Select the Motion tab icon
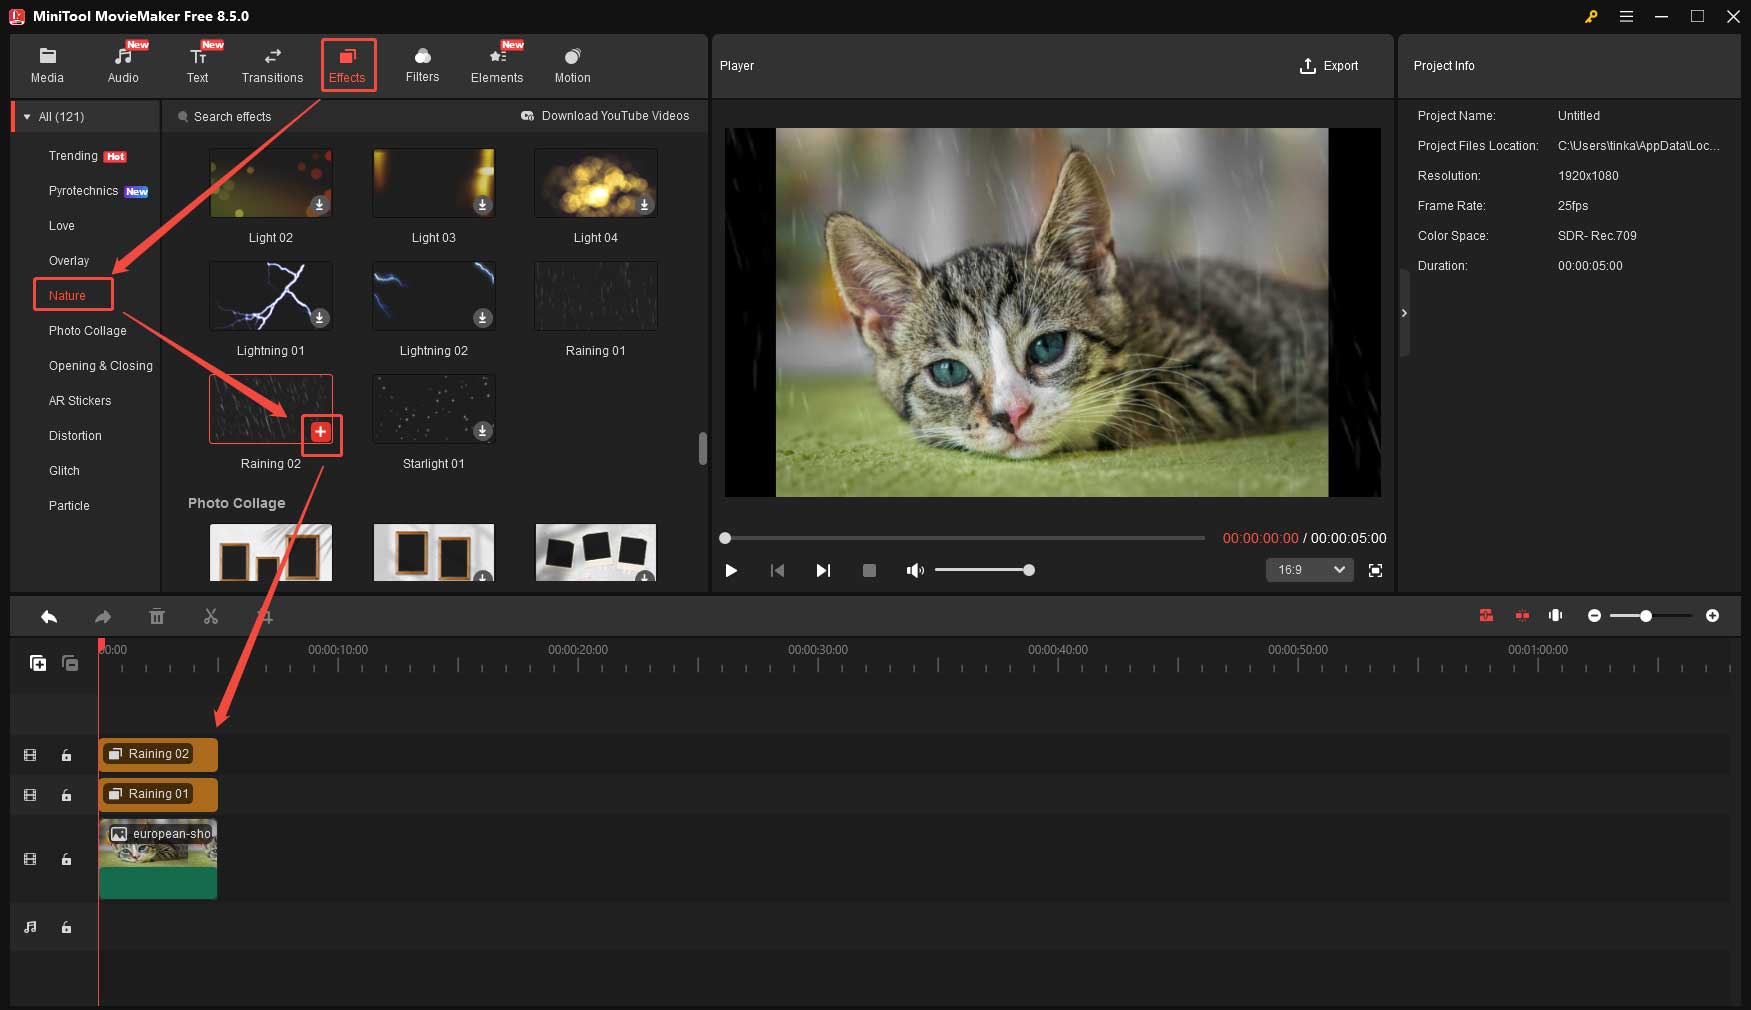 [x=571, y=64]
